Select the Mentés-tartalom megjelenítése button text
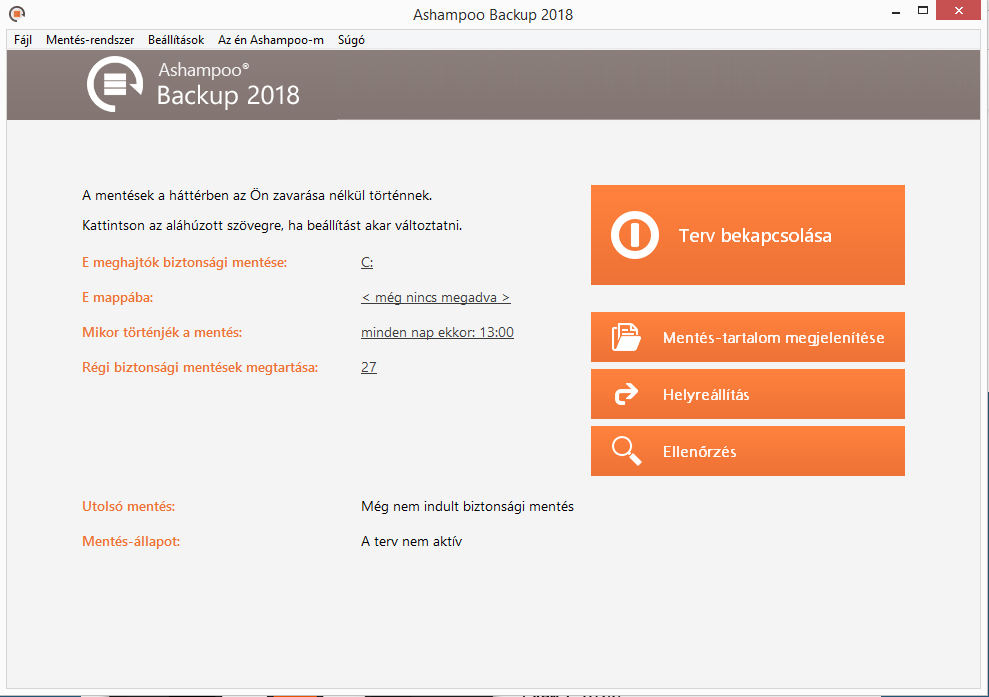This screenshot has height=697, width=989. click(773, 338)
